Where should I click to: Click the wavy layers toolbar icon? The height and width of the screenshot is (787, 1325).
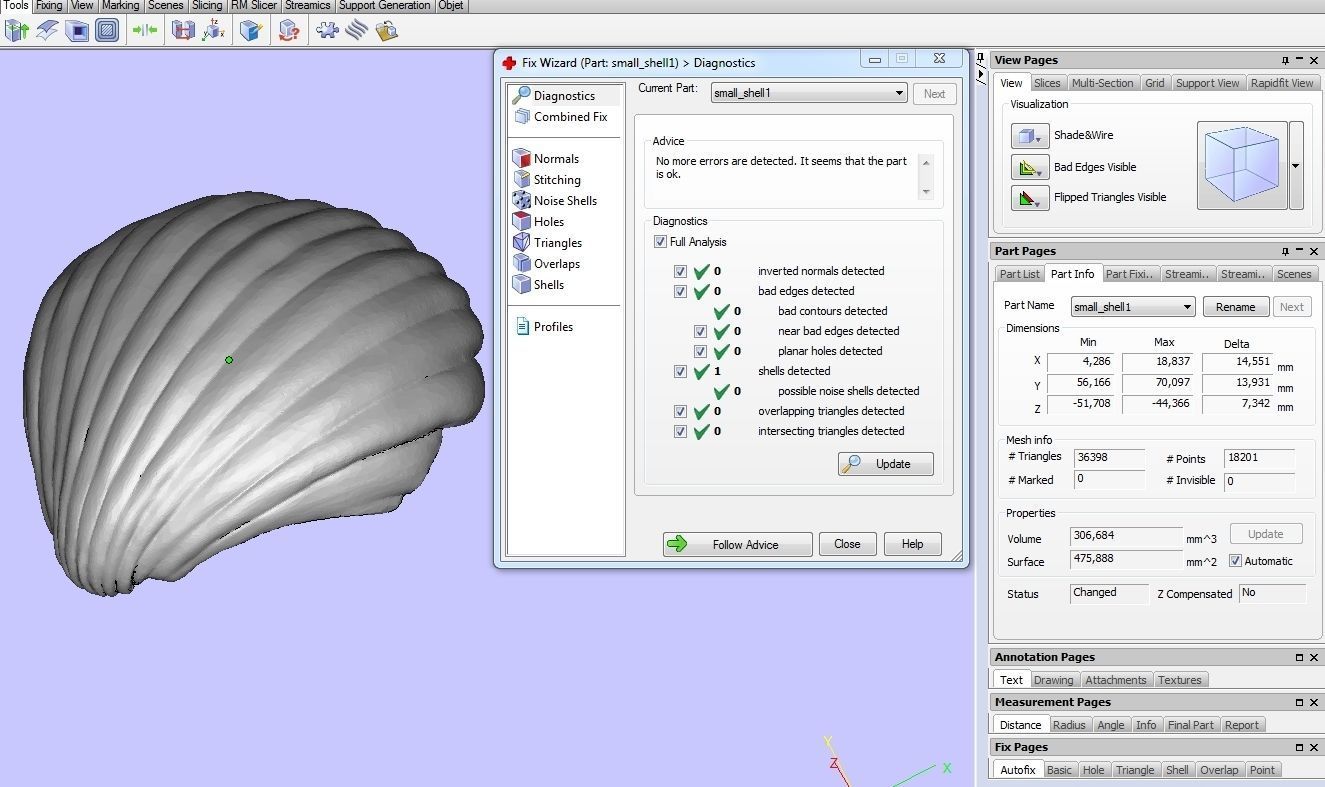click(357, 31)
